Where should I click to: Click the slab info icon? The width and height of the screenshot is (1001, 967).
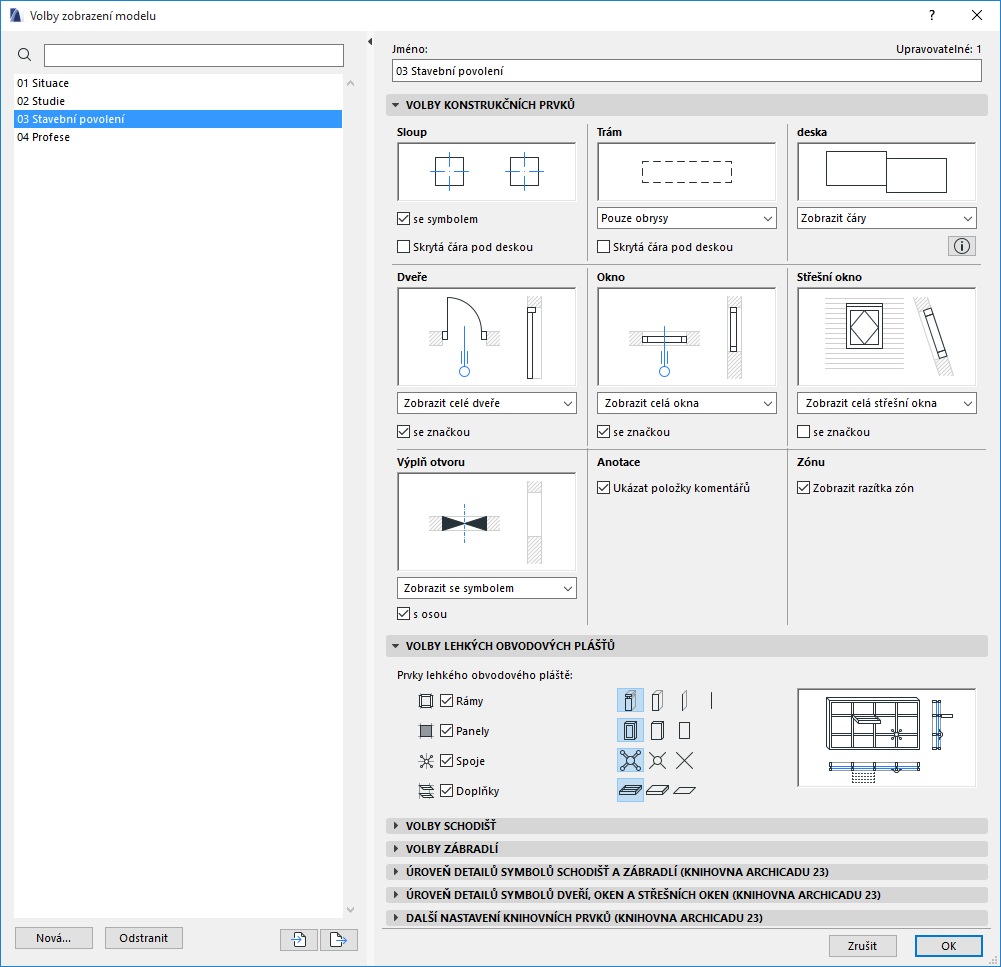pos(961,245)
